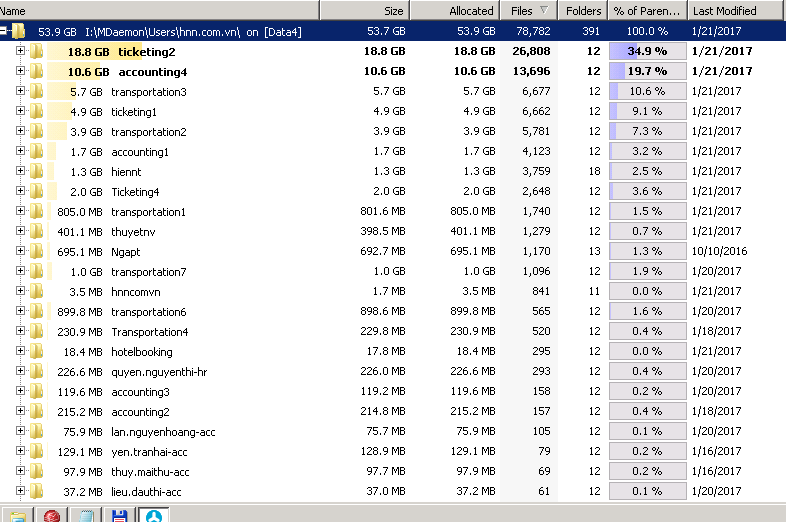Image resolution: width=786 pixels, height=522 pixels.
Task: Click the folder icon of ticketing2
Action: click(37, 51)
